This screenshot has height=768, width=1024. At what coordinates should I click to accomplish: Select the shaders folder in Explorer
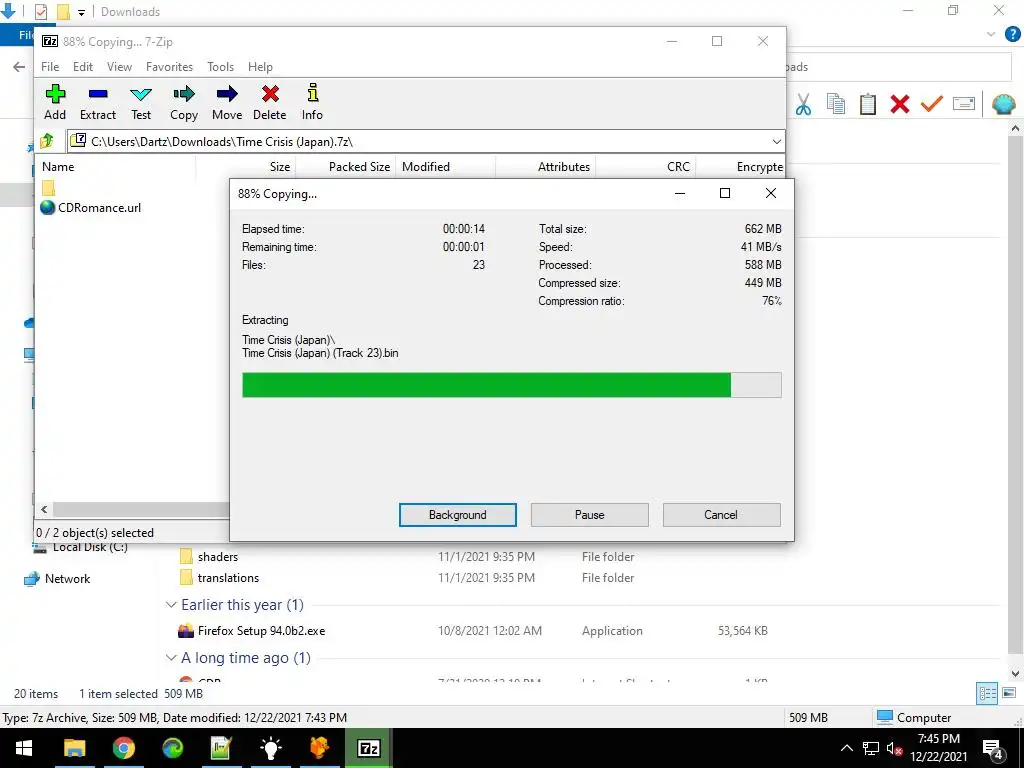(217, 557)
